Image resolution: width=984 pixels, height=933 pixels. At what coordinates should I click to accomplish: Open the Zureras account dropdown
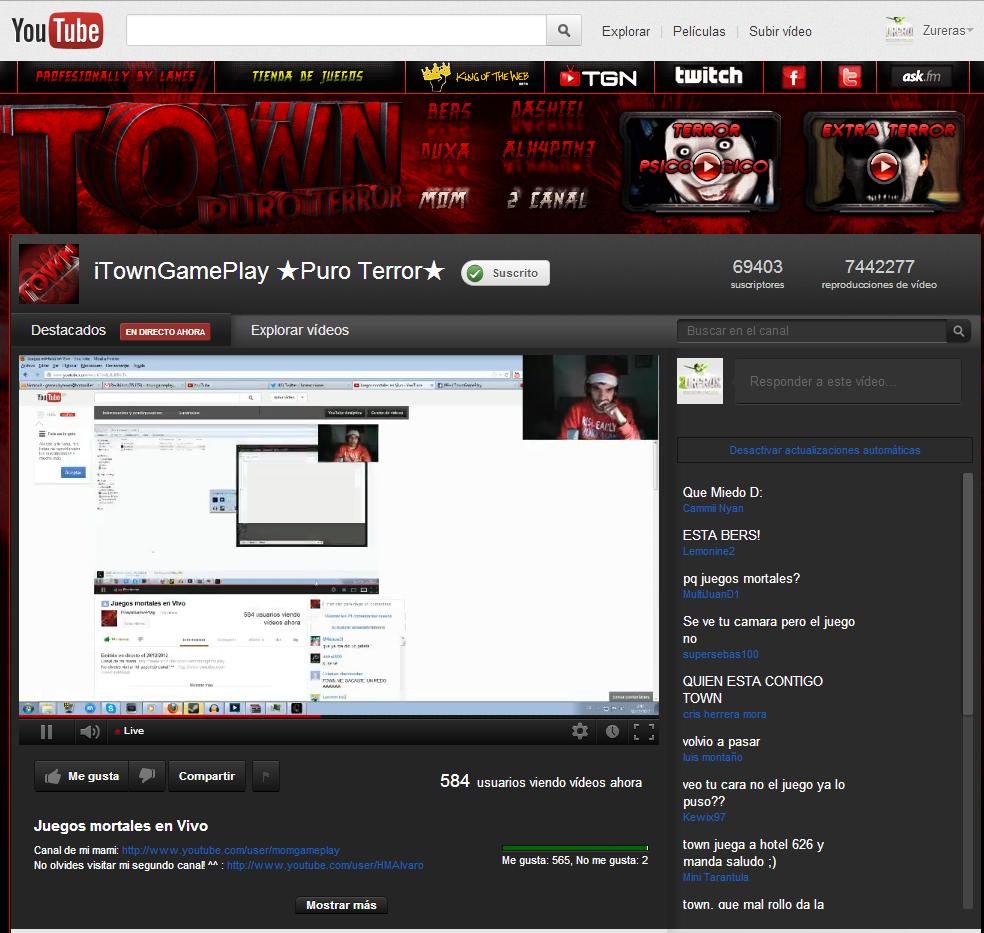[x=948, y=30]
